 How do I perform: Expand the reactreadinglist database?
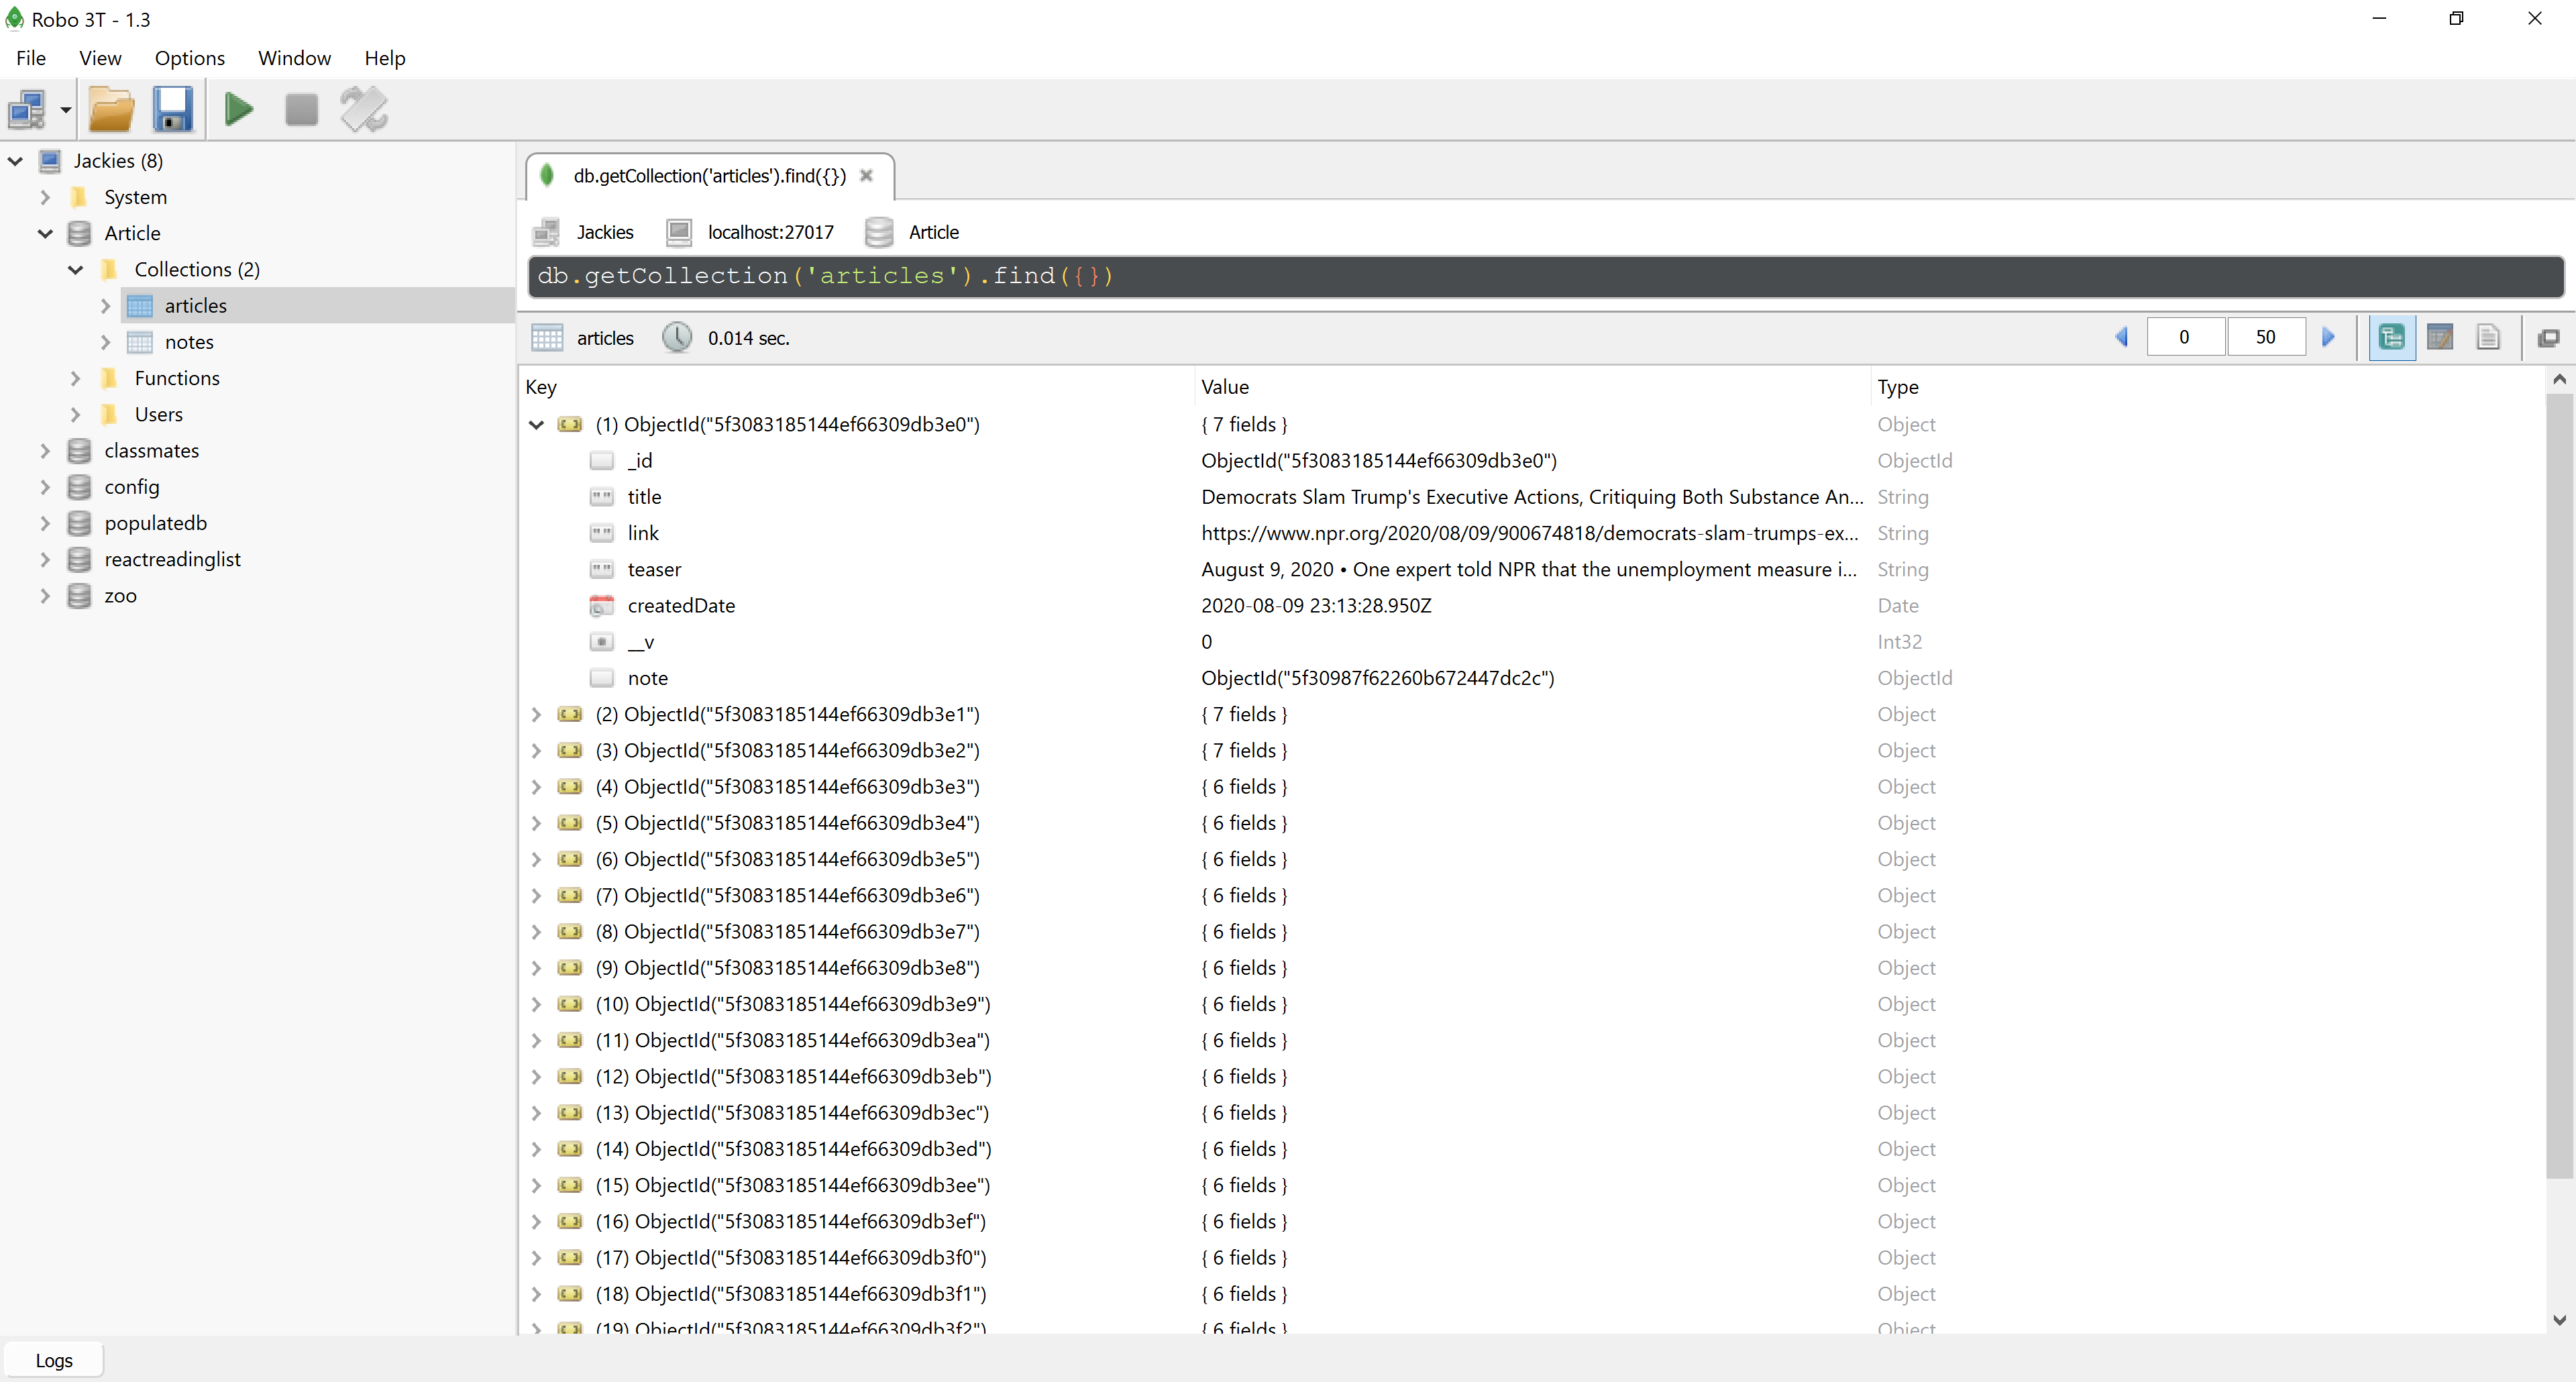click(45, 559)
